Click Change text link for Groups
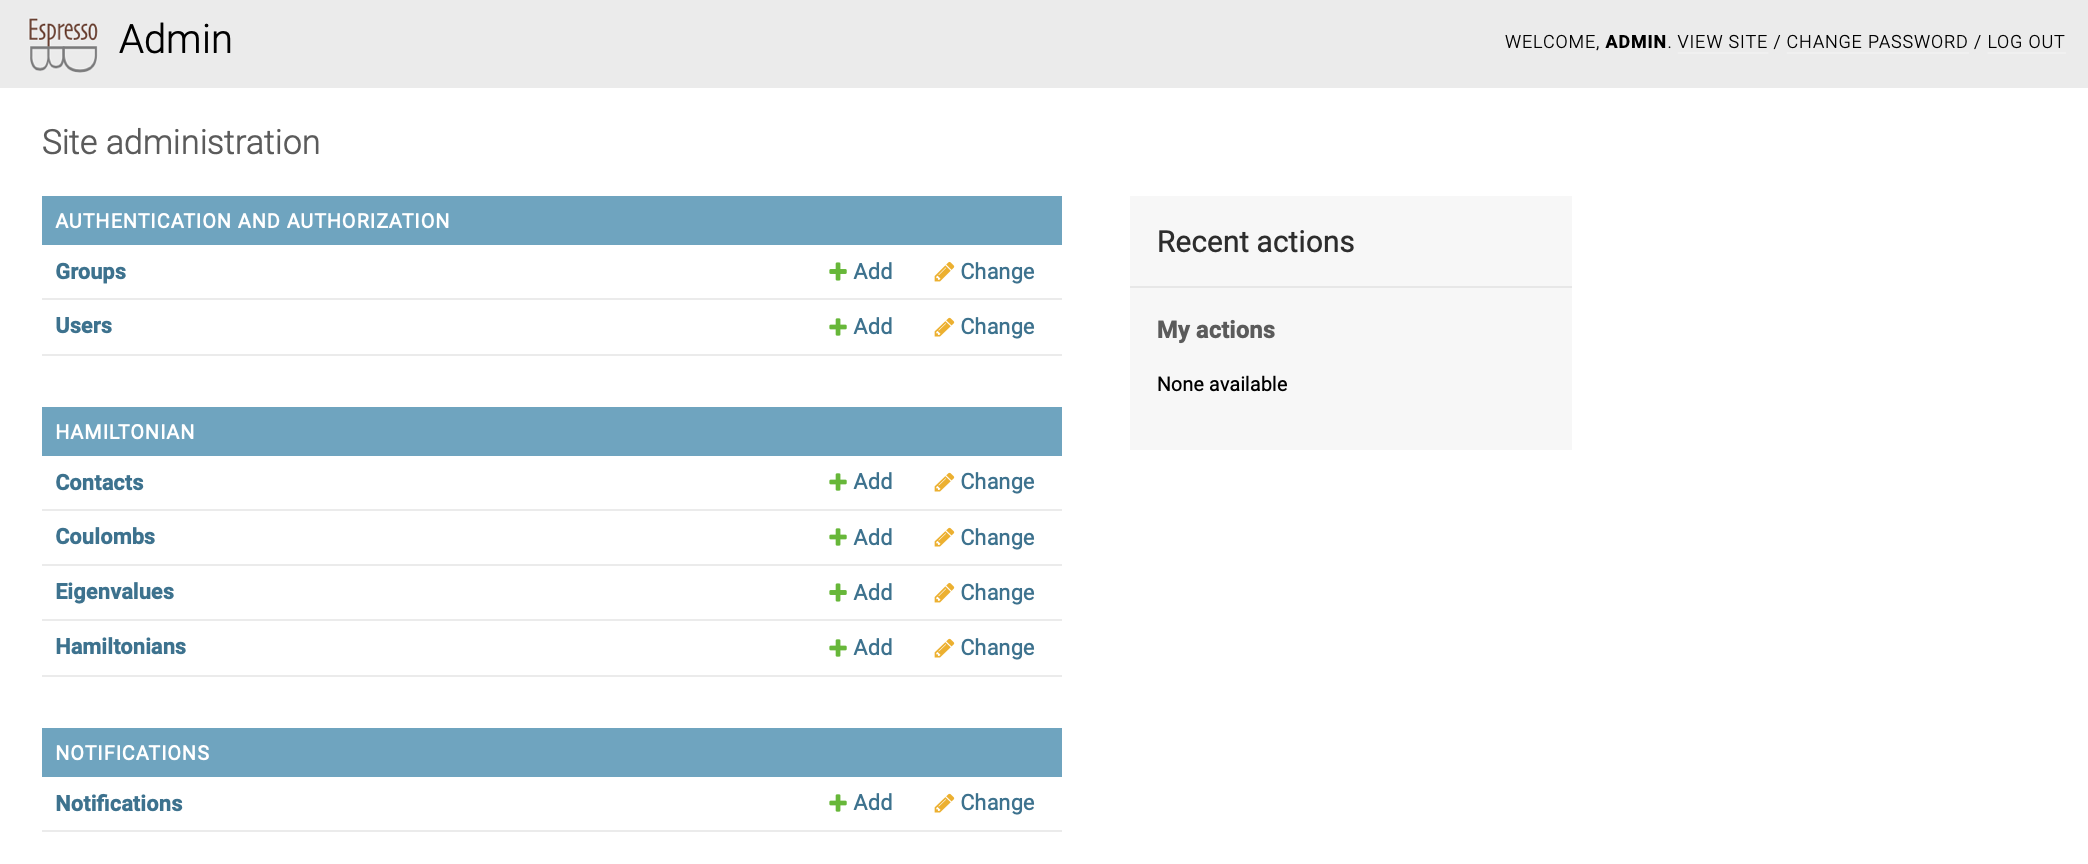2088x864 pixels. tap(997, 272)
